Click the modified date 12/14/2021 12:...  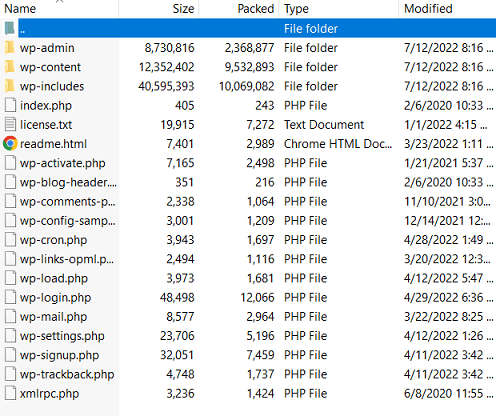[x=447, y=221]
